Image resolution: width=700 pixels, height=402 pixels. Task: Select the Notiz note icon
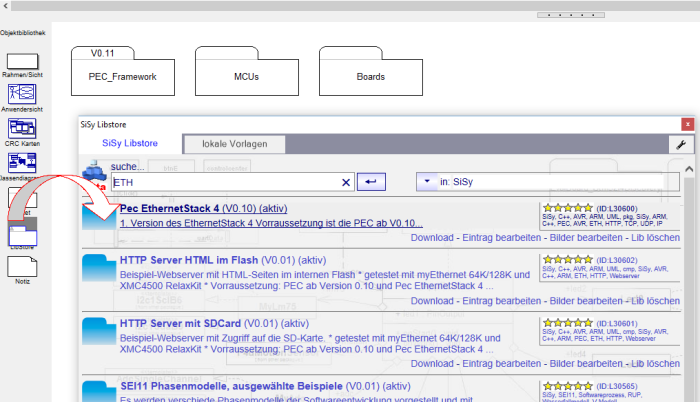pyautogui.click(x=22, y=265)
